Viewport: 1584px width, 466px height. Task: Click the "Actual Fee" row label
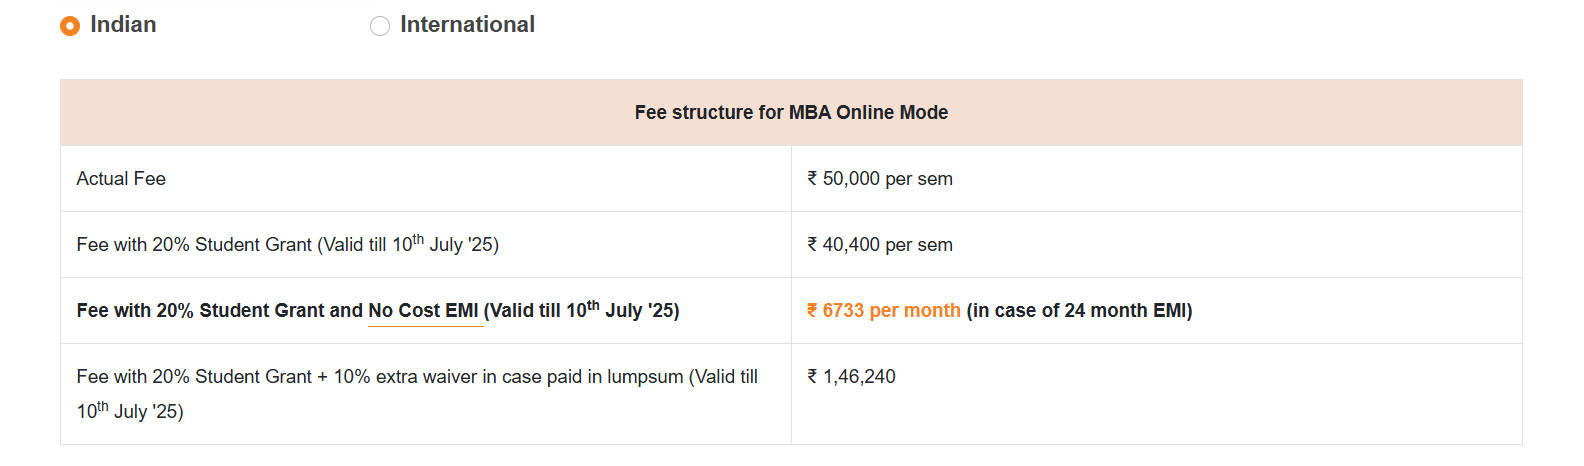click(121, 179)
